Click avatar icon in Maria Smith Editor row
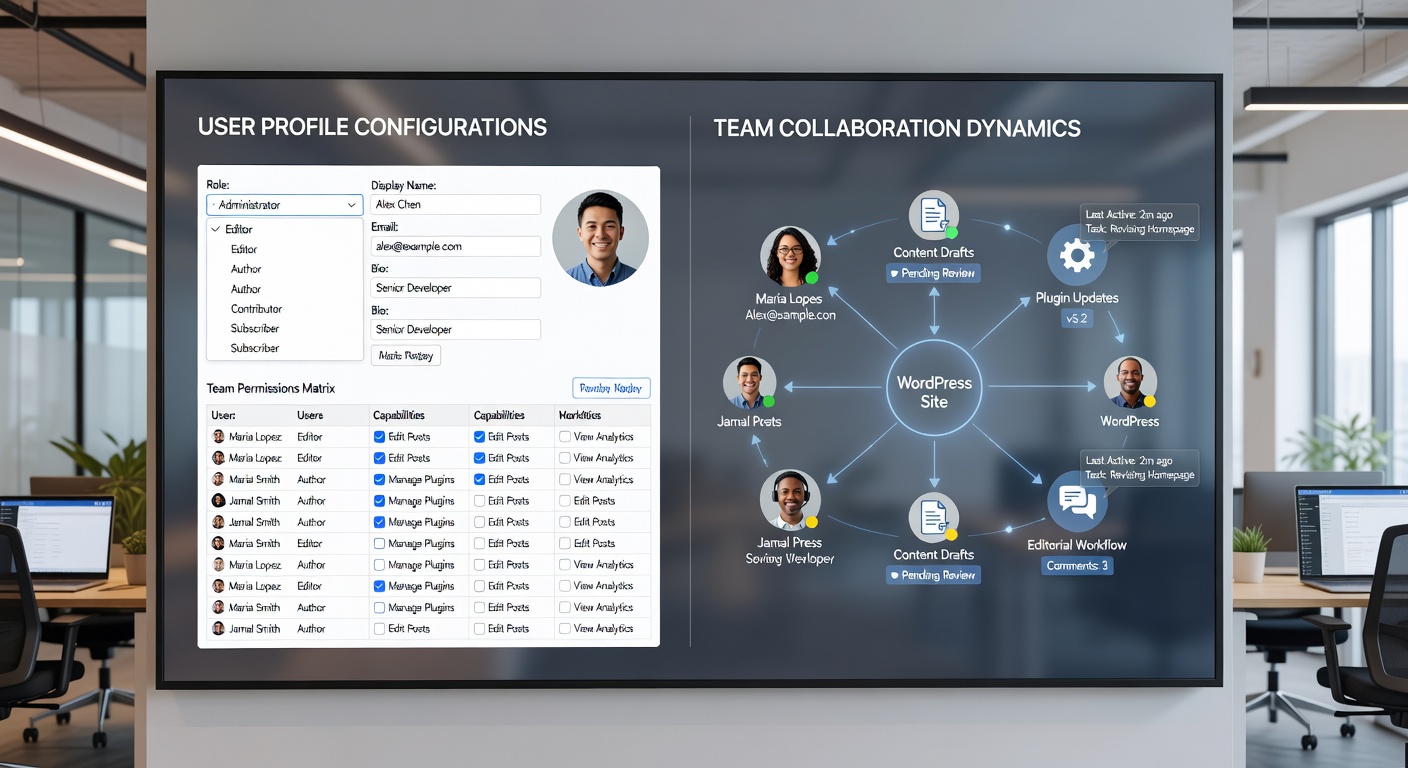The height and width of the screenshot is (768, 1408). point(218,544)
